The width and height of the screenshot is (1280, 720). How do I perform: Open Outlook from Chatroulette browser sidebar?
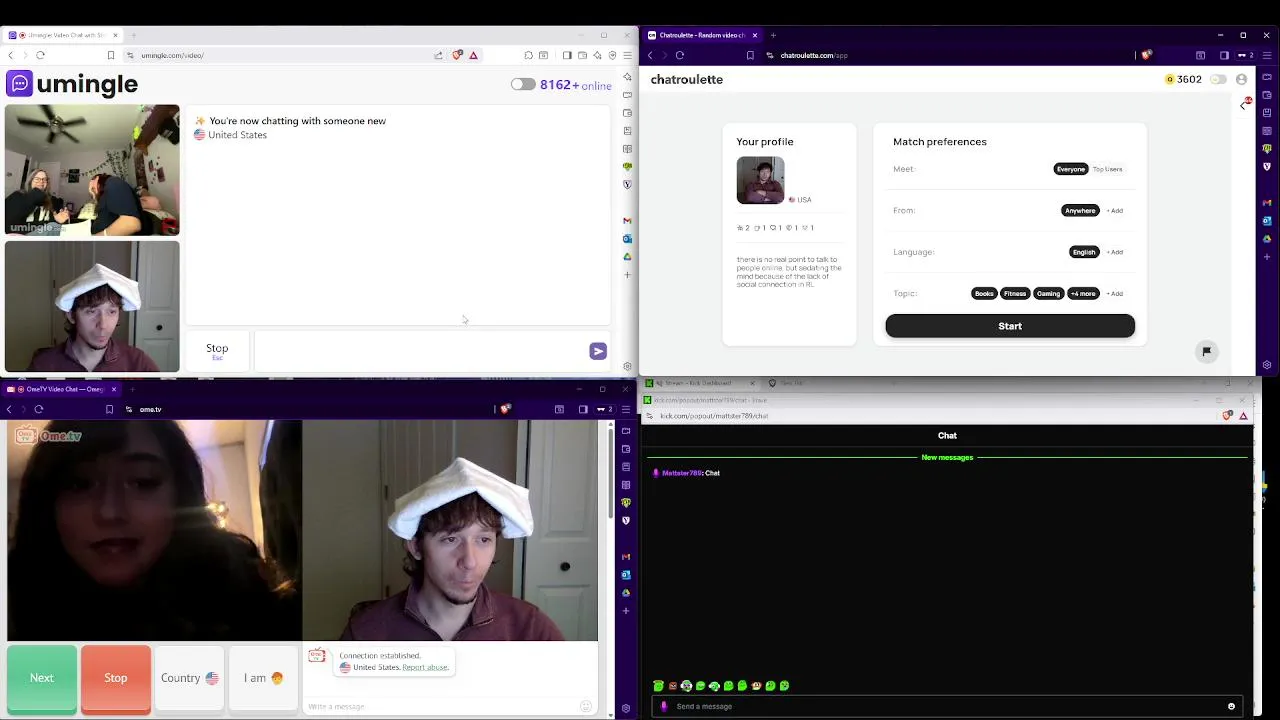pyautogui.click(x=1267, y=221)
